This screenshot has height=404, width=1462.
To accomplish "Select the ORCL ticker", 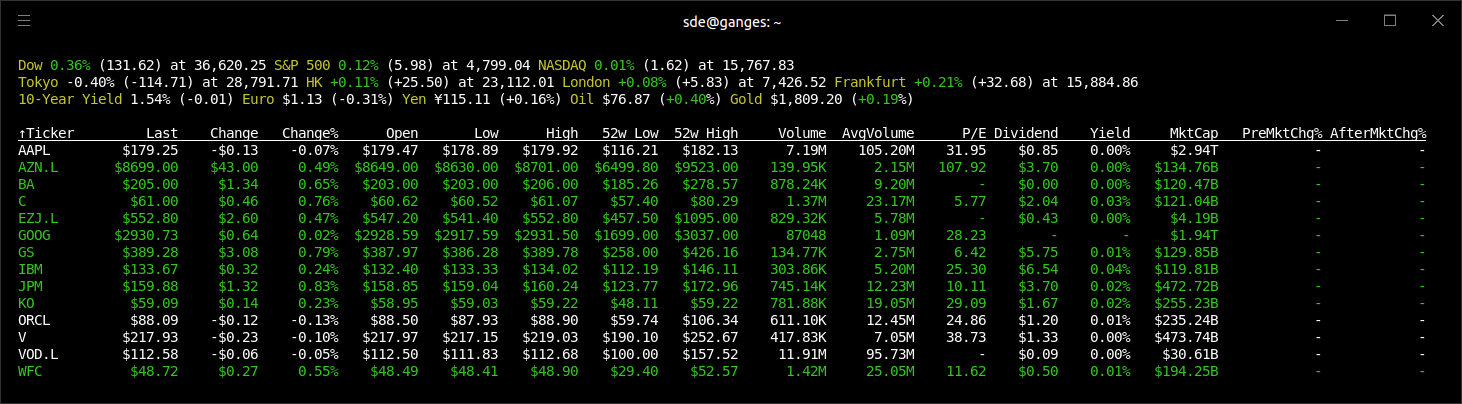I will point(34,320).
